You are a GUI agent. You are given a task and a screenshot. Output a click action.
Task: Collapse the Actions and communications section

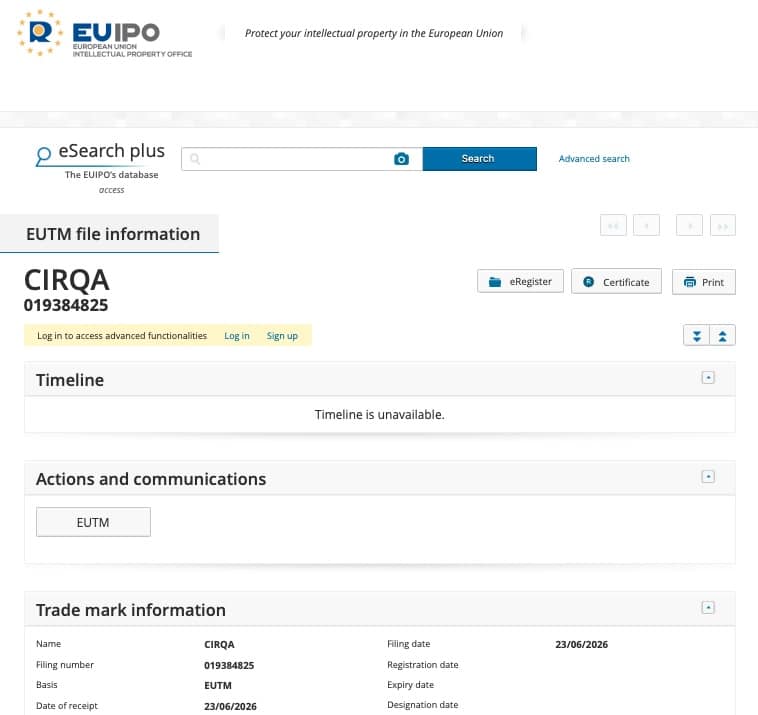[708, 477]
